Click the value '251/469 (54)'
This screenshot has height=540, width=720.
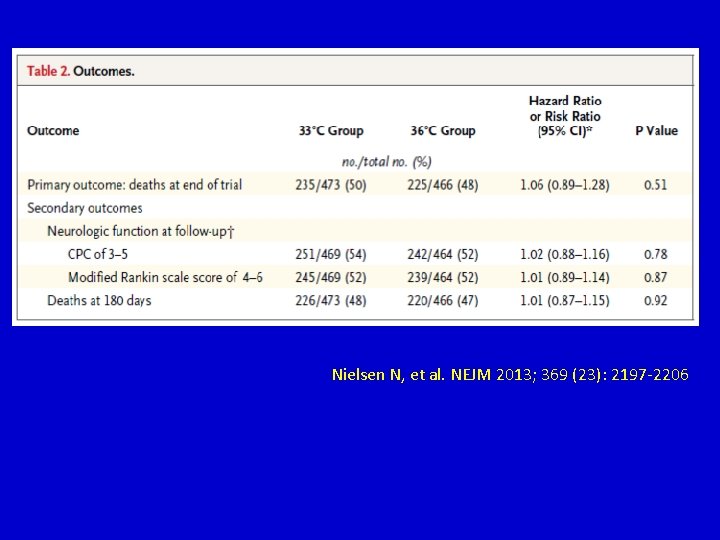(x=331, y=254)
